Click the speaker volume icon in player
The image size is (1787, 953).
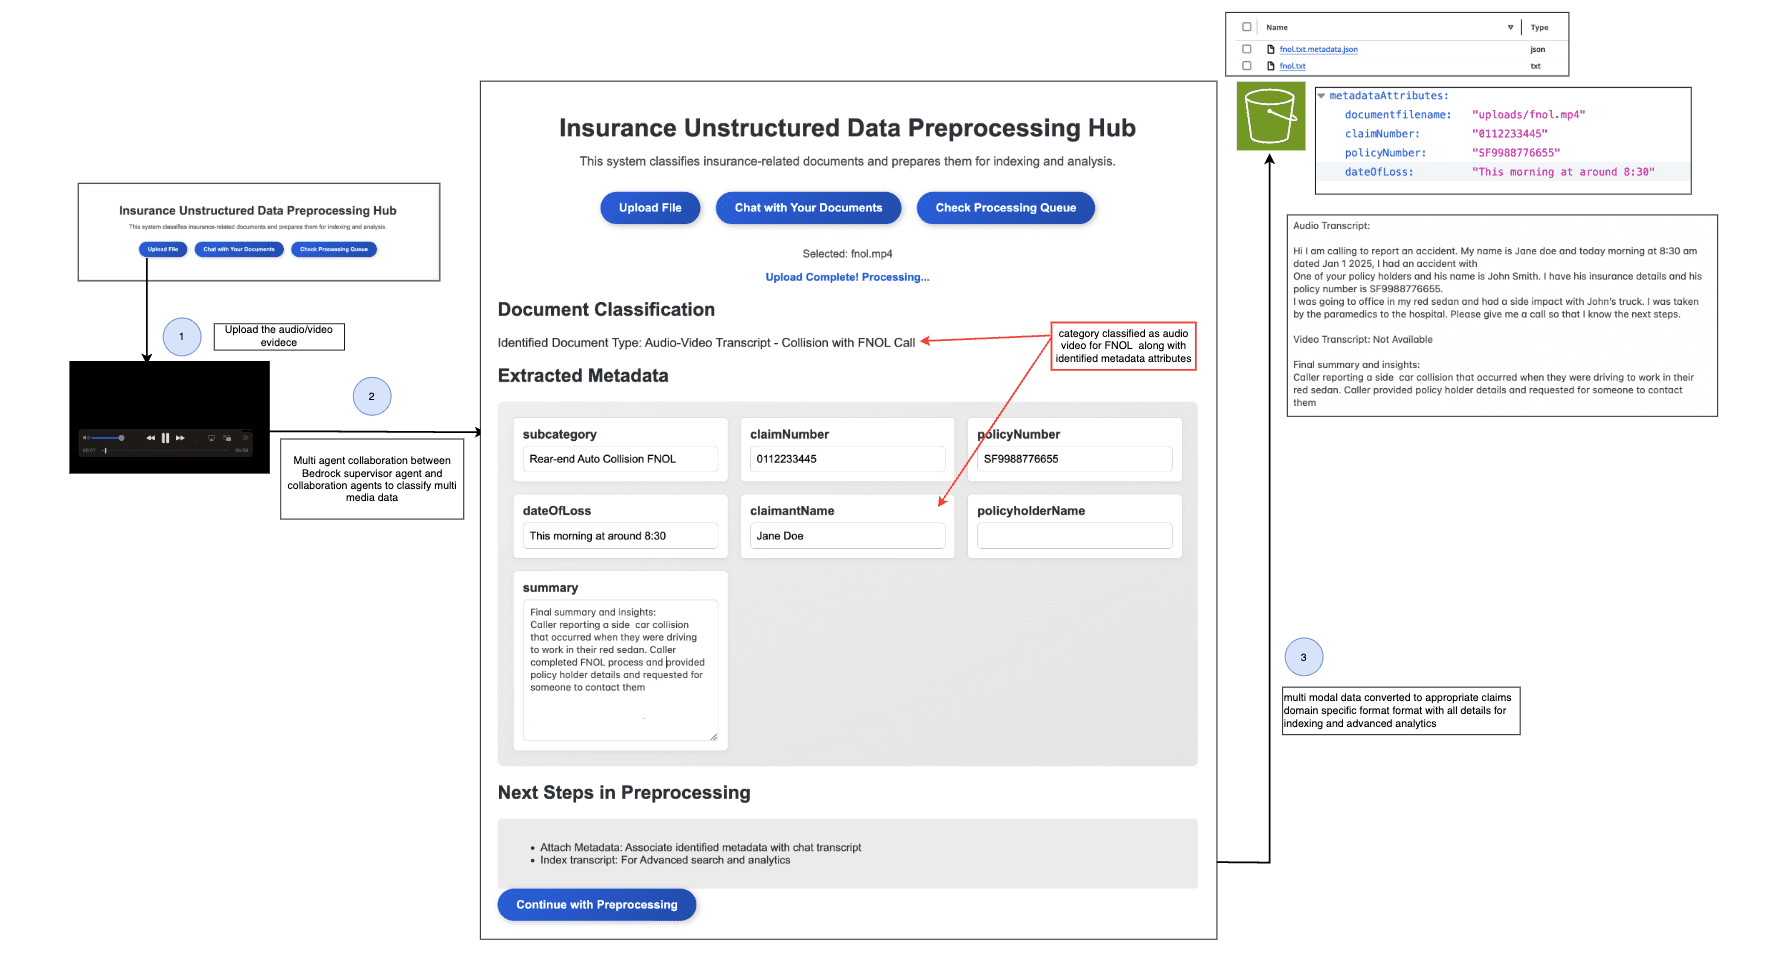[x=86, y=438]
